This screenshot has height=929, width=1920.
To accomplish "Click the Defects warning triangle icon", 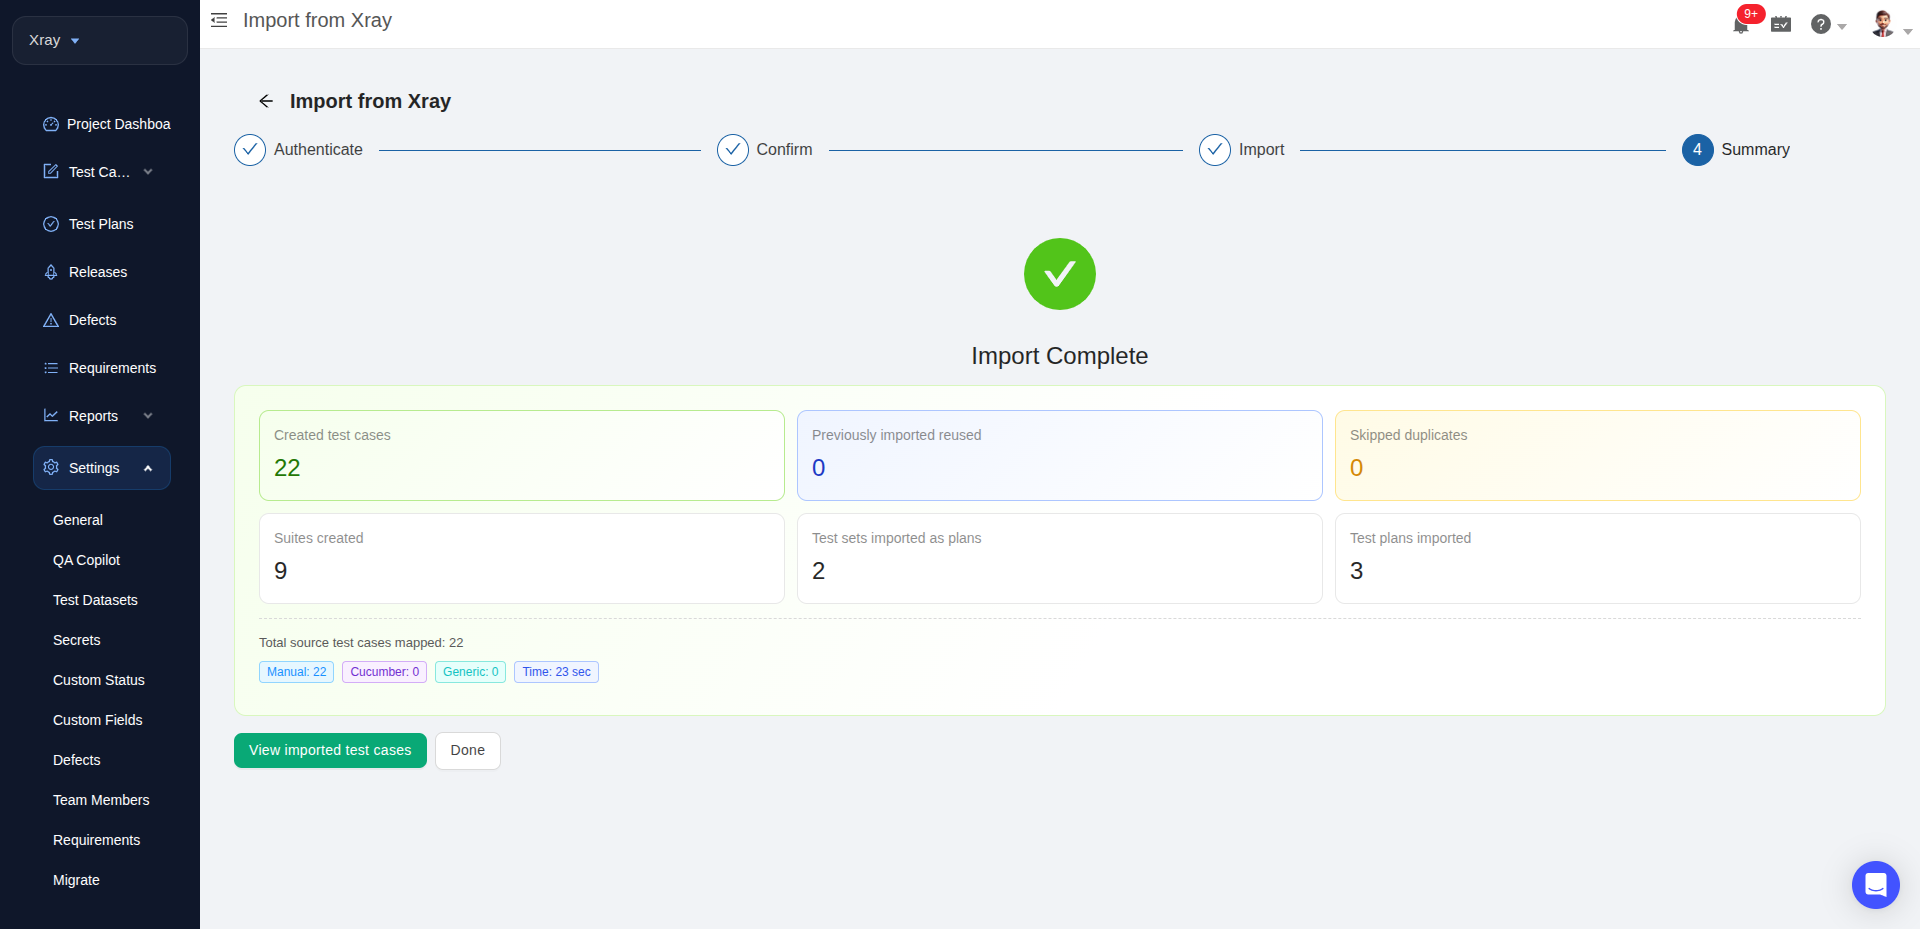I will point(51,320).
